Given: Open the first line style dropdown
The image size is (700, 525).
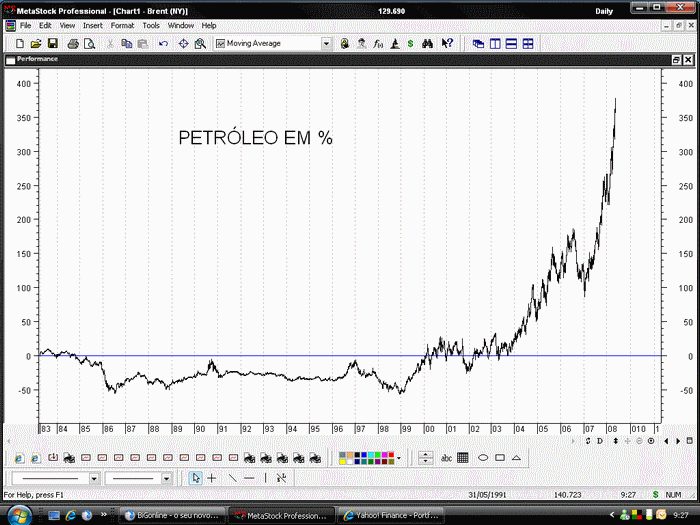Looking at the screenshot, I should [94, 479].
